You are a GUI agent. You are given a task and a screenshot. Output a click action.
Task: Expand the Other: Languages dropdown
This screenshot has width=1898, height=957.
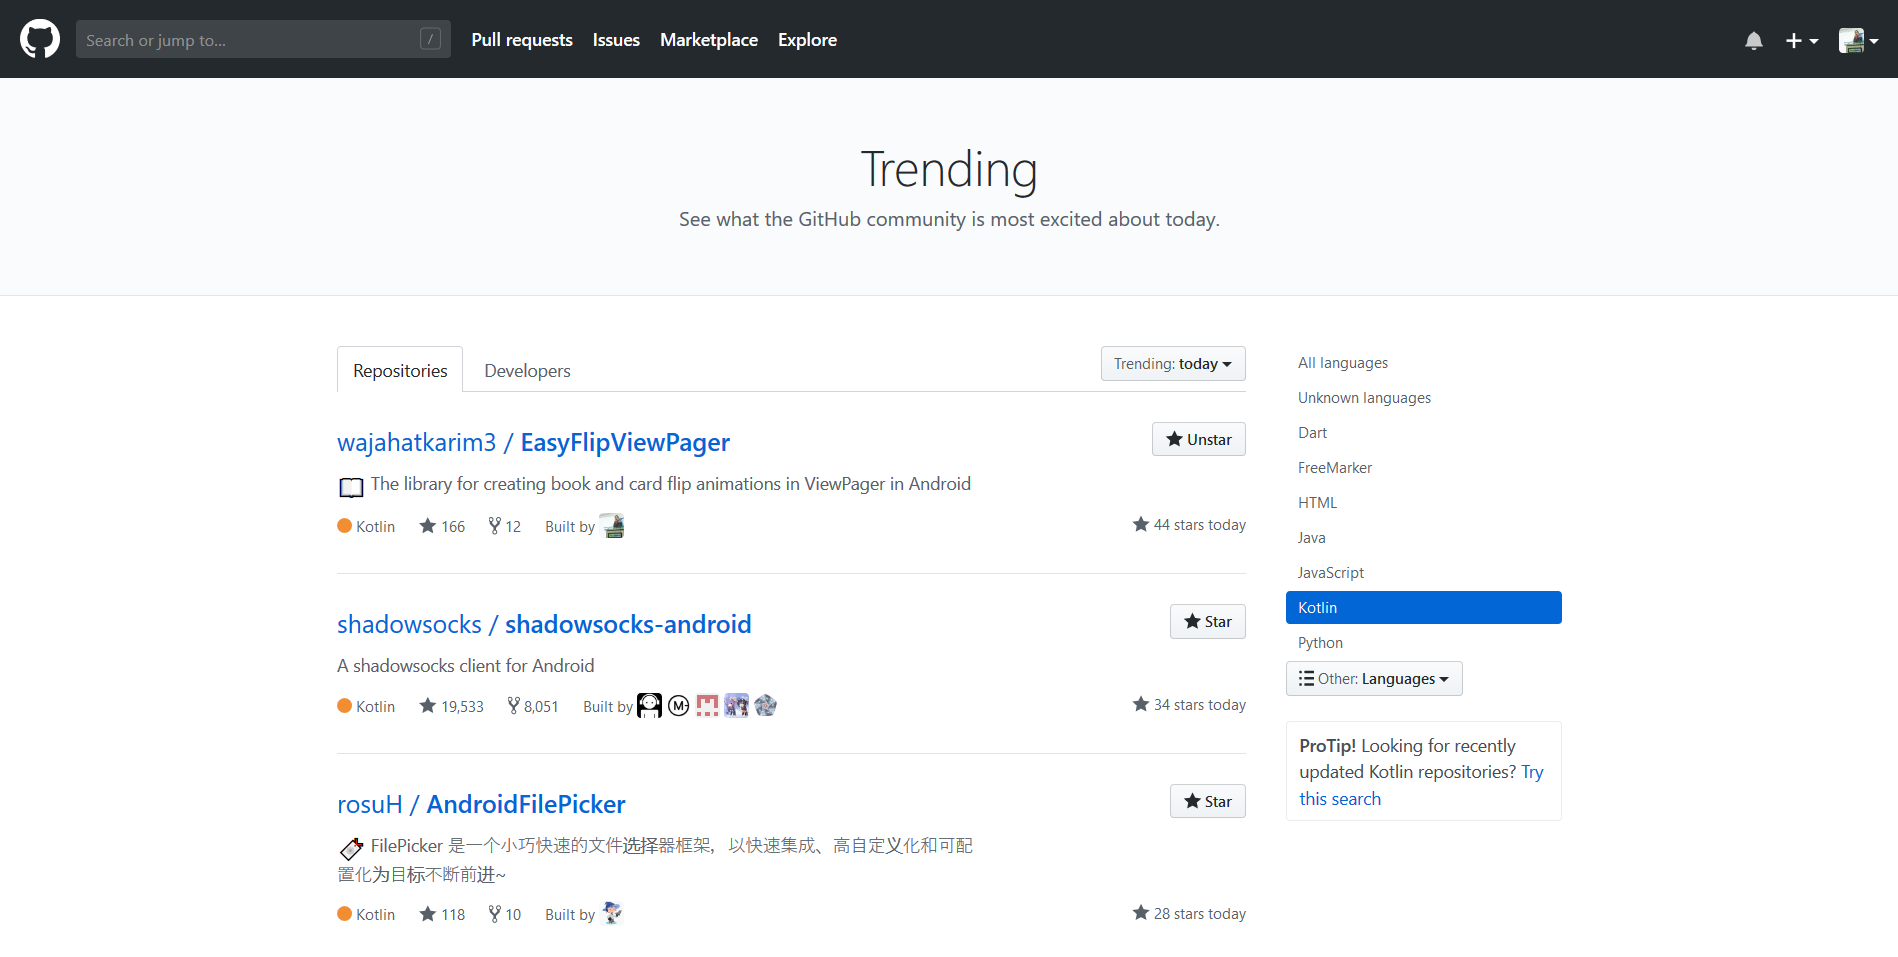point(1374,679)
